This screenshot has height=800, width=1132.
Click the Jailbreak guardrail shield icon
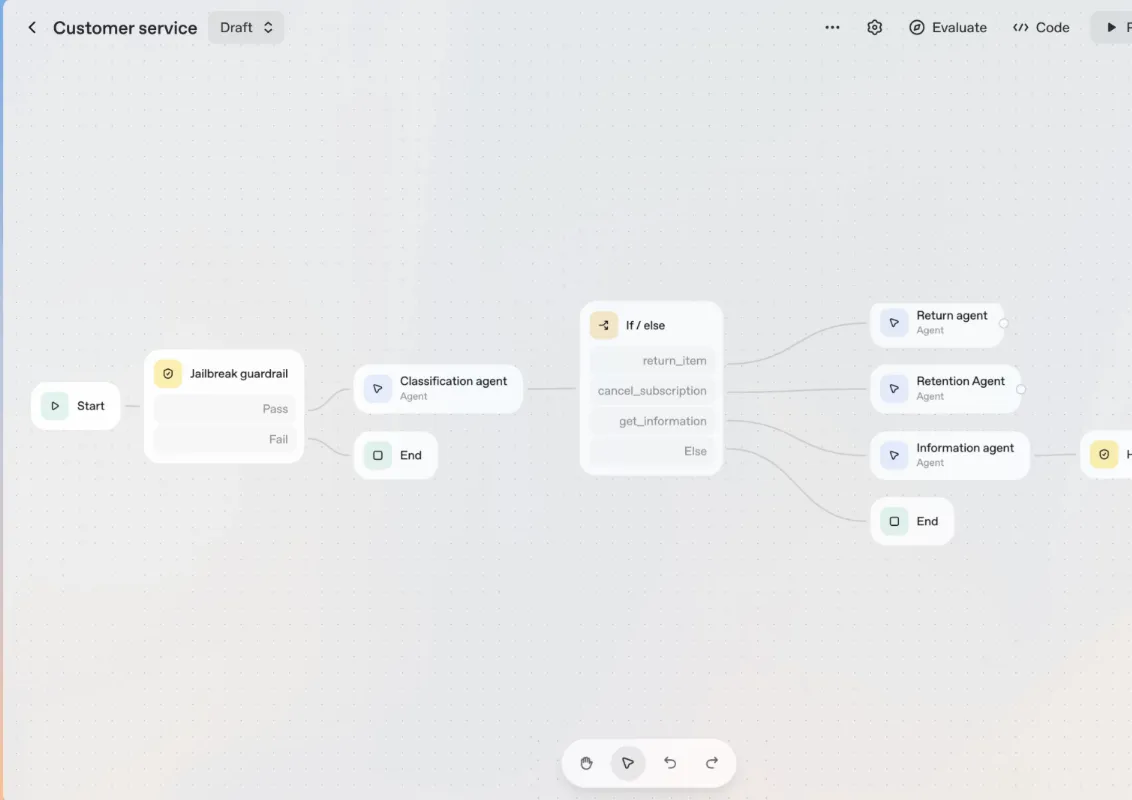[167, 373]
